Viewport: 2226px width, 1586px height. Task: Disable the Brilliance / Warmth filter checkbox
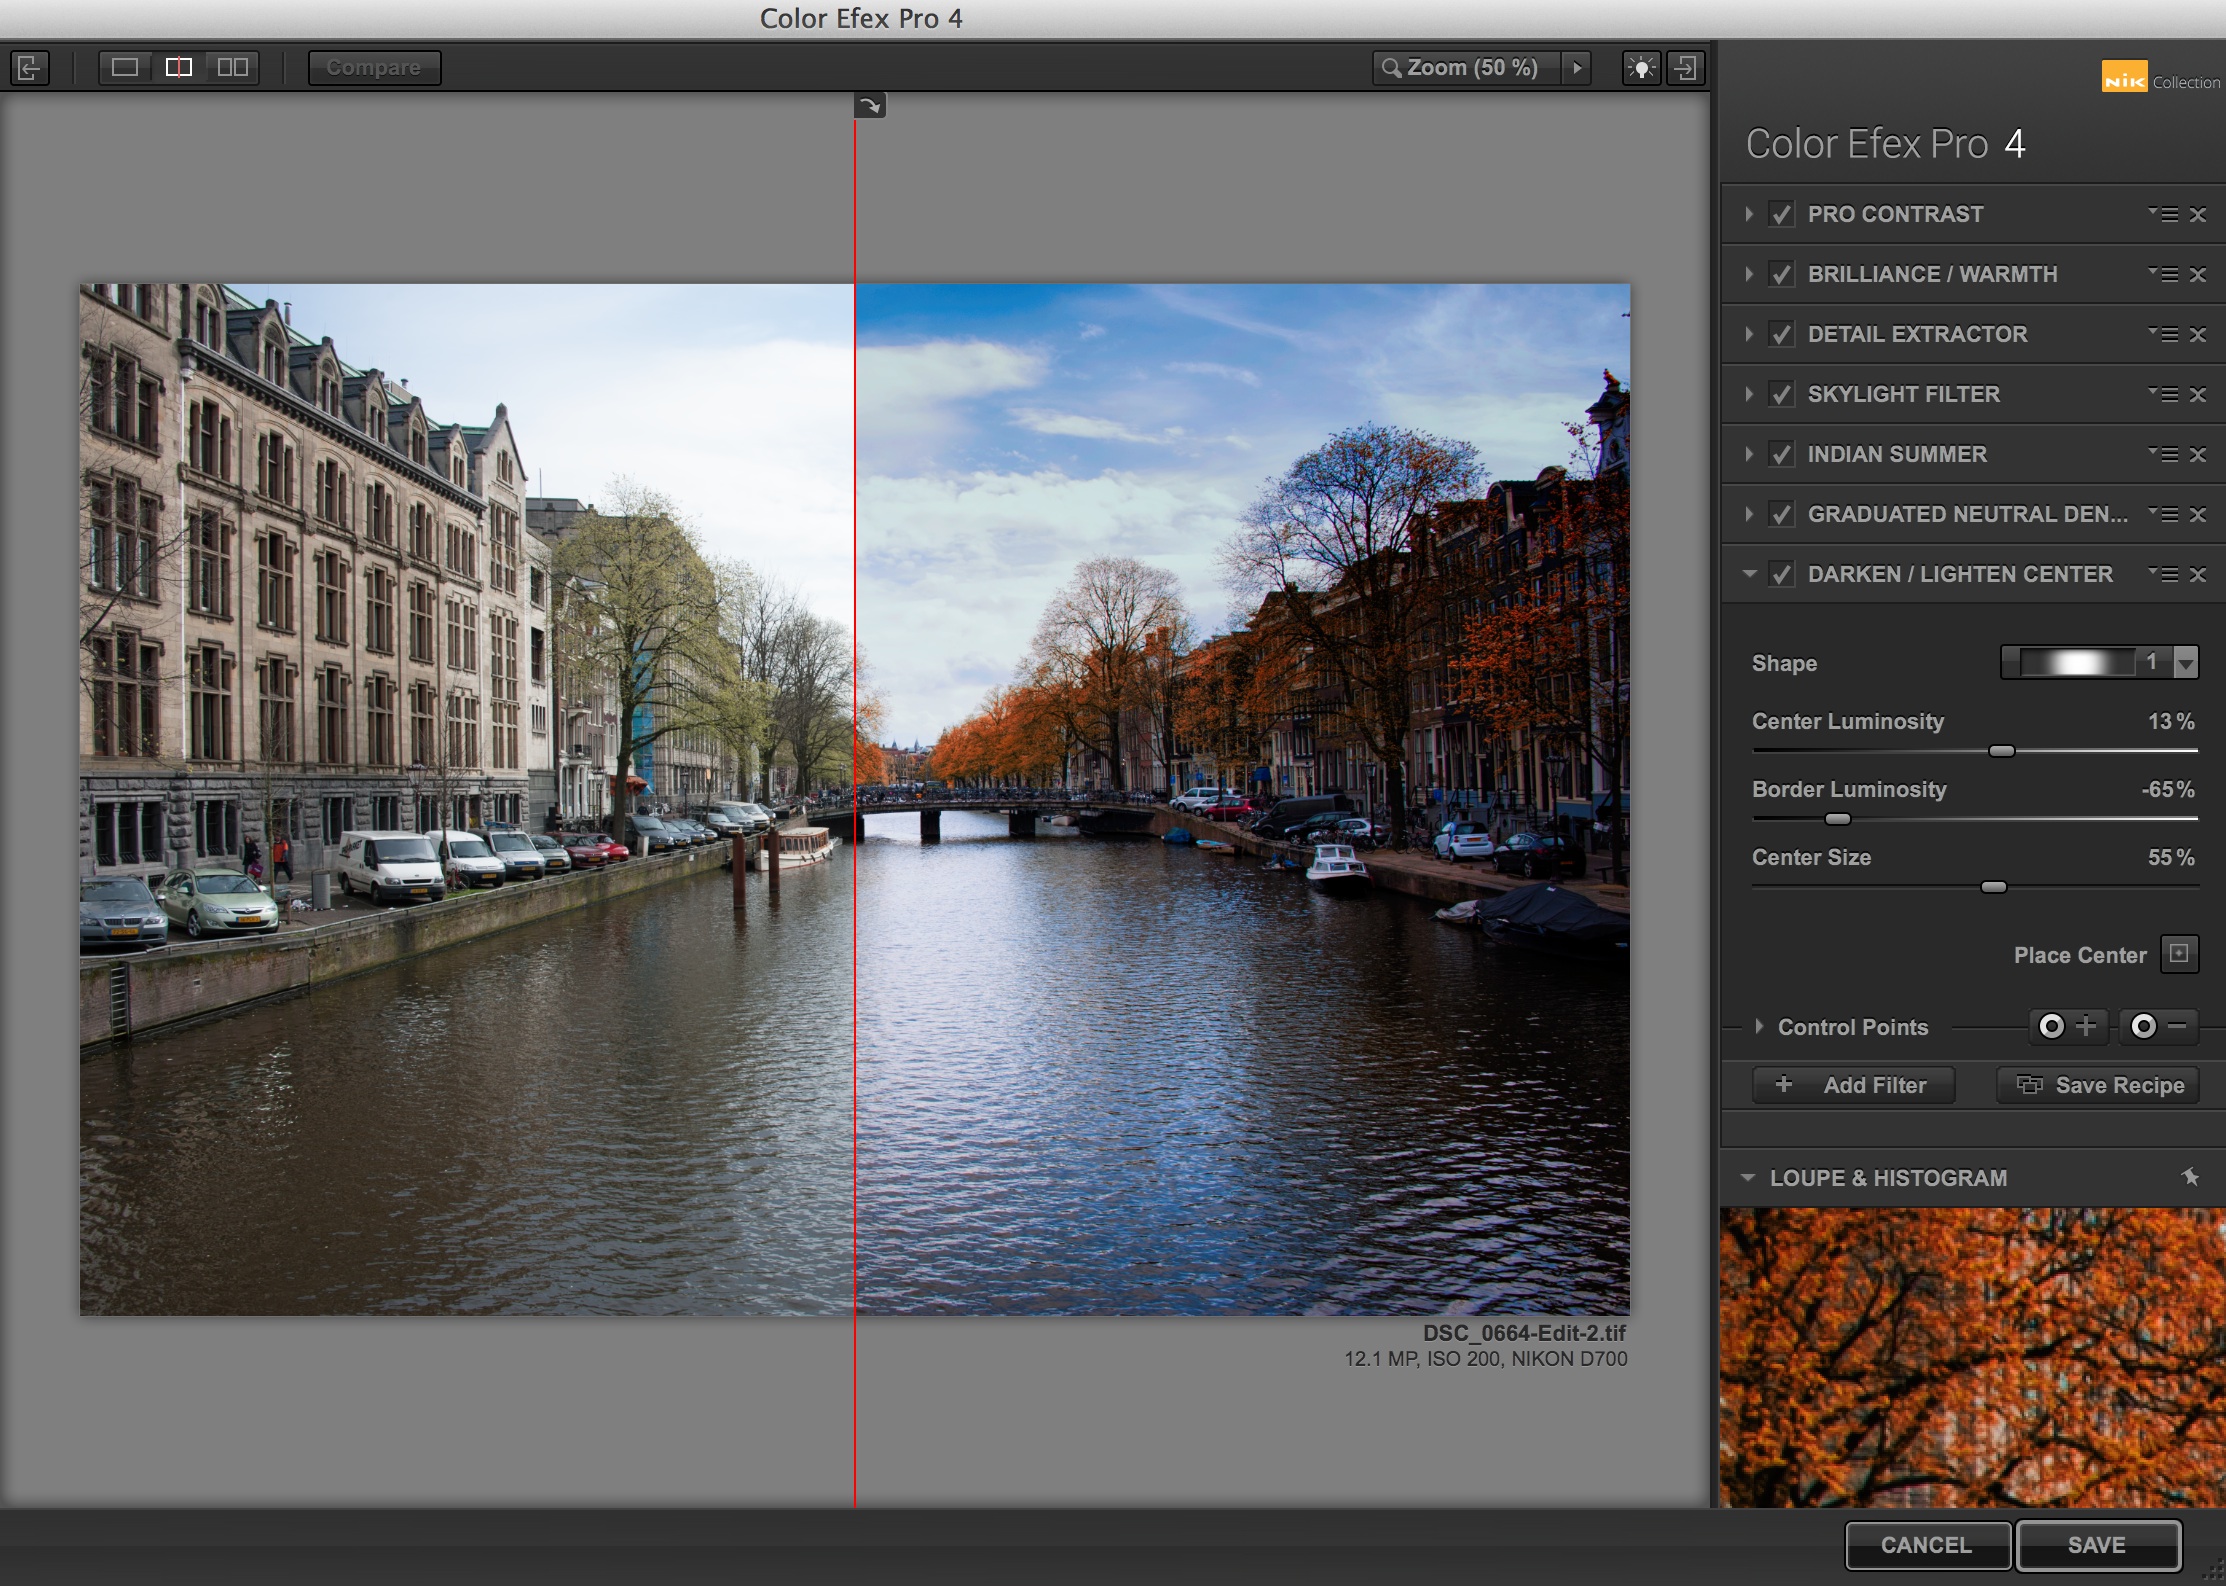click(x=1781, y=274)
